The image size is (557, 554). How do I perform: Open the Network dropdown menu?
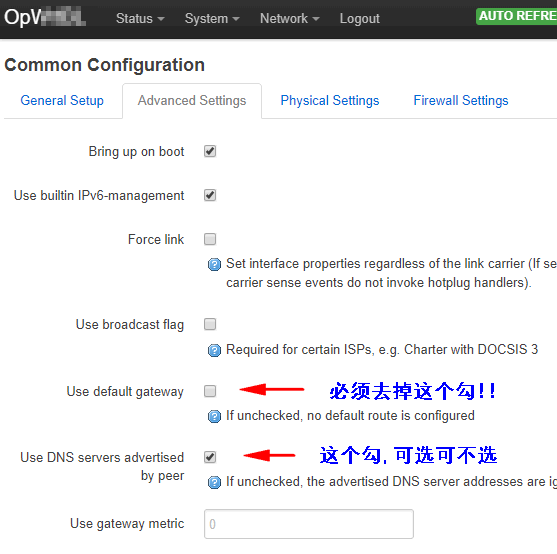tap(290, 18)
